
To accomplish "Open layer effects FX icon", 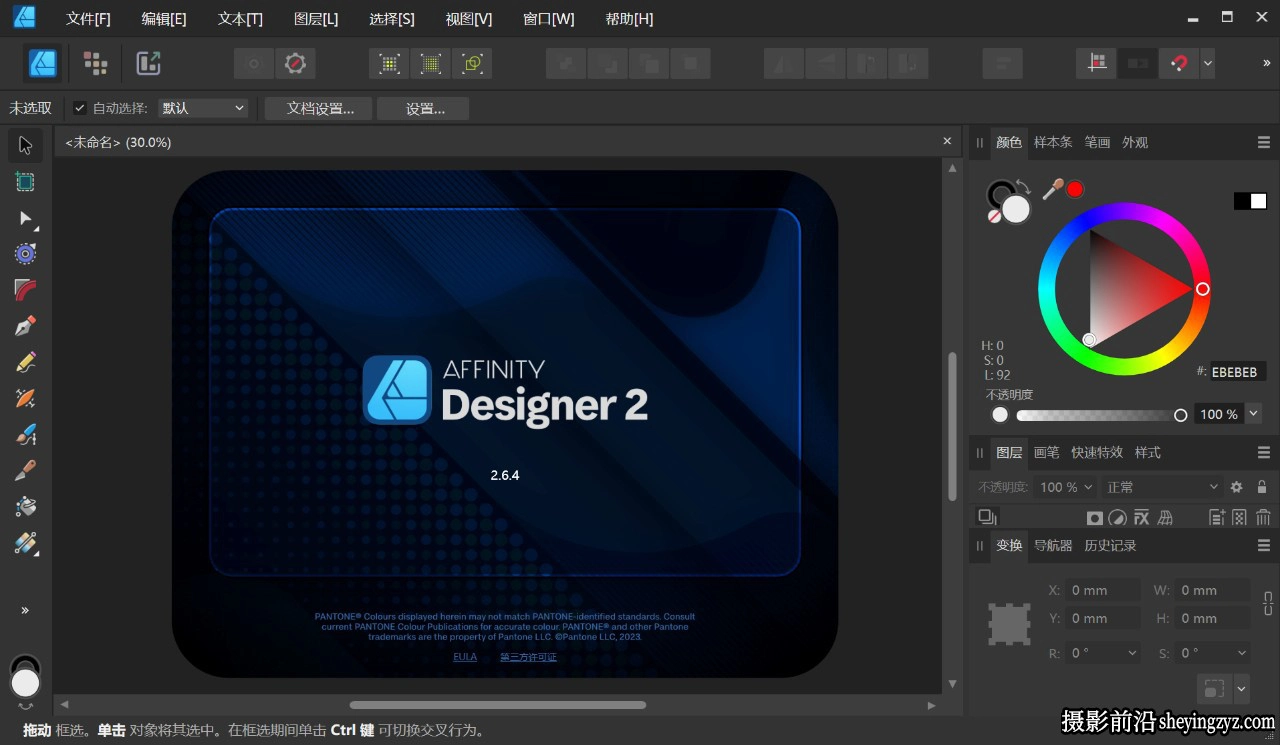I will [x=1141, y=517].
